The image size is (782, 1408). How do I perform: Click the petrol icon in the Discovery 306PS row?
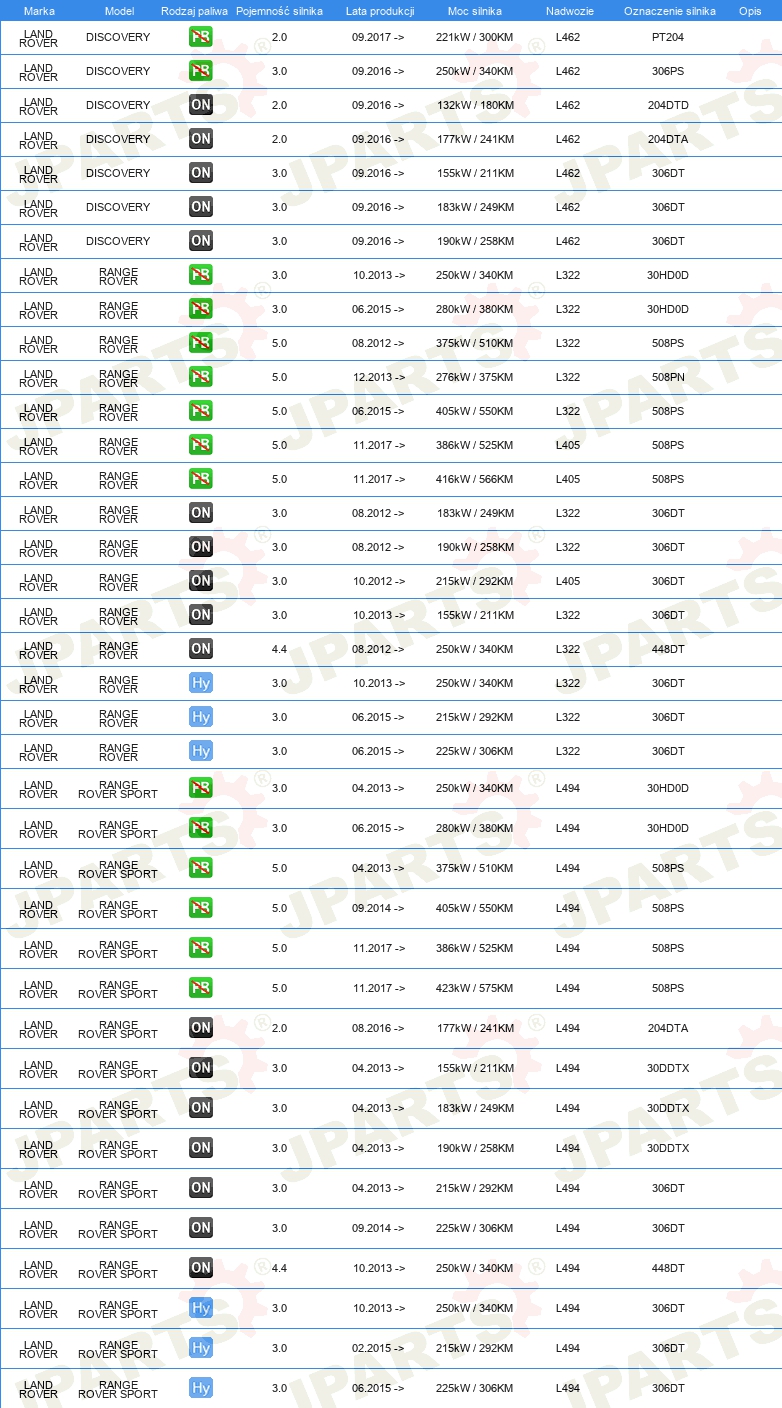(x=201, y=71)
